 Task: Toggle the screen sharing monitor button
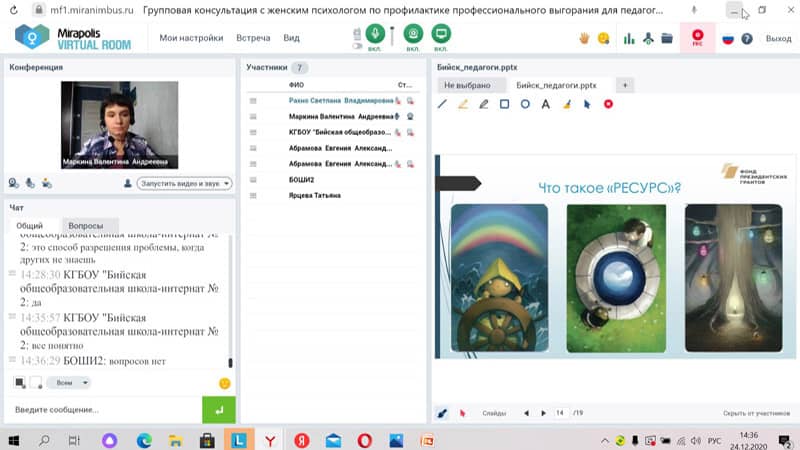(x=441, y=34)
